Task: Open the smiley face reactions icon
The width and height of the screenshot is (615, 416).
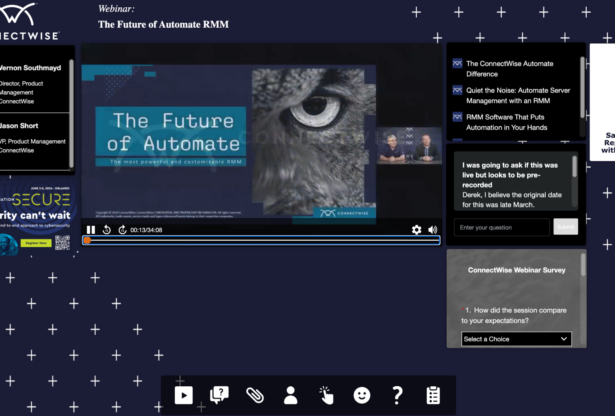Action: click(x=362, y=395)
